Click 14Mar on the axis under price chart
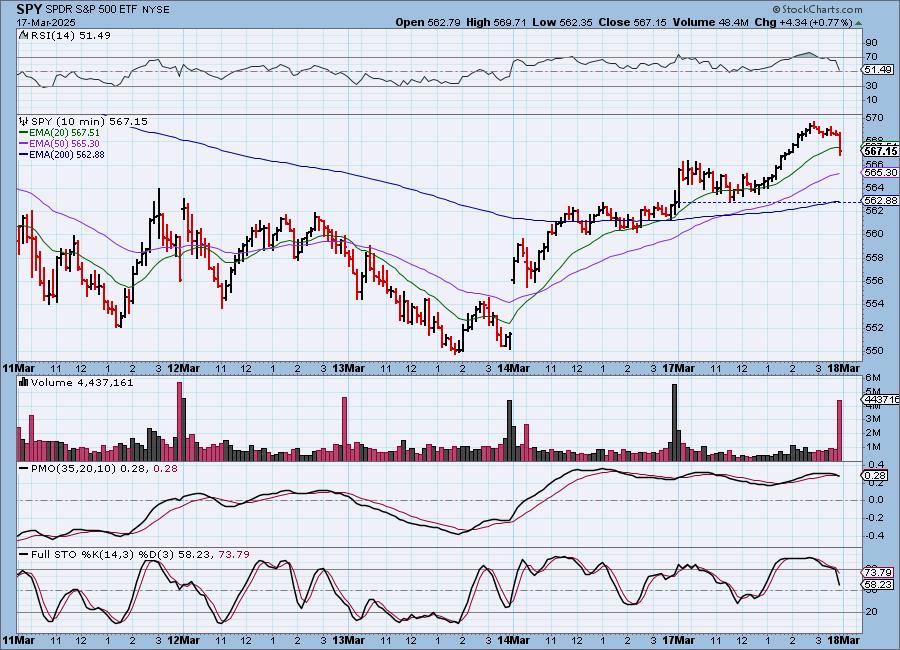This screenshot has width=900, height=650. point(513,368)
